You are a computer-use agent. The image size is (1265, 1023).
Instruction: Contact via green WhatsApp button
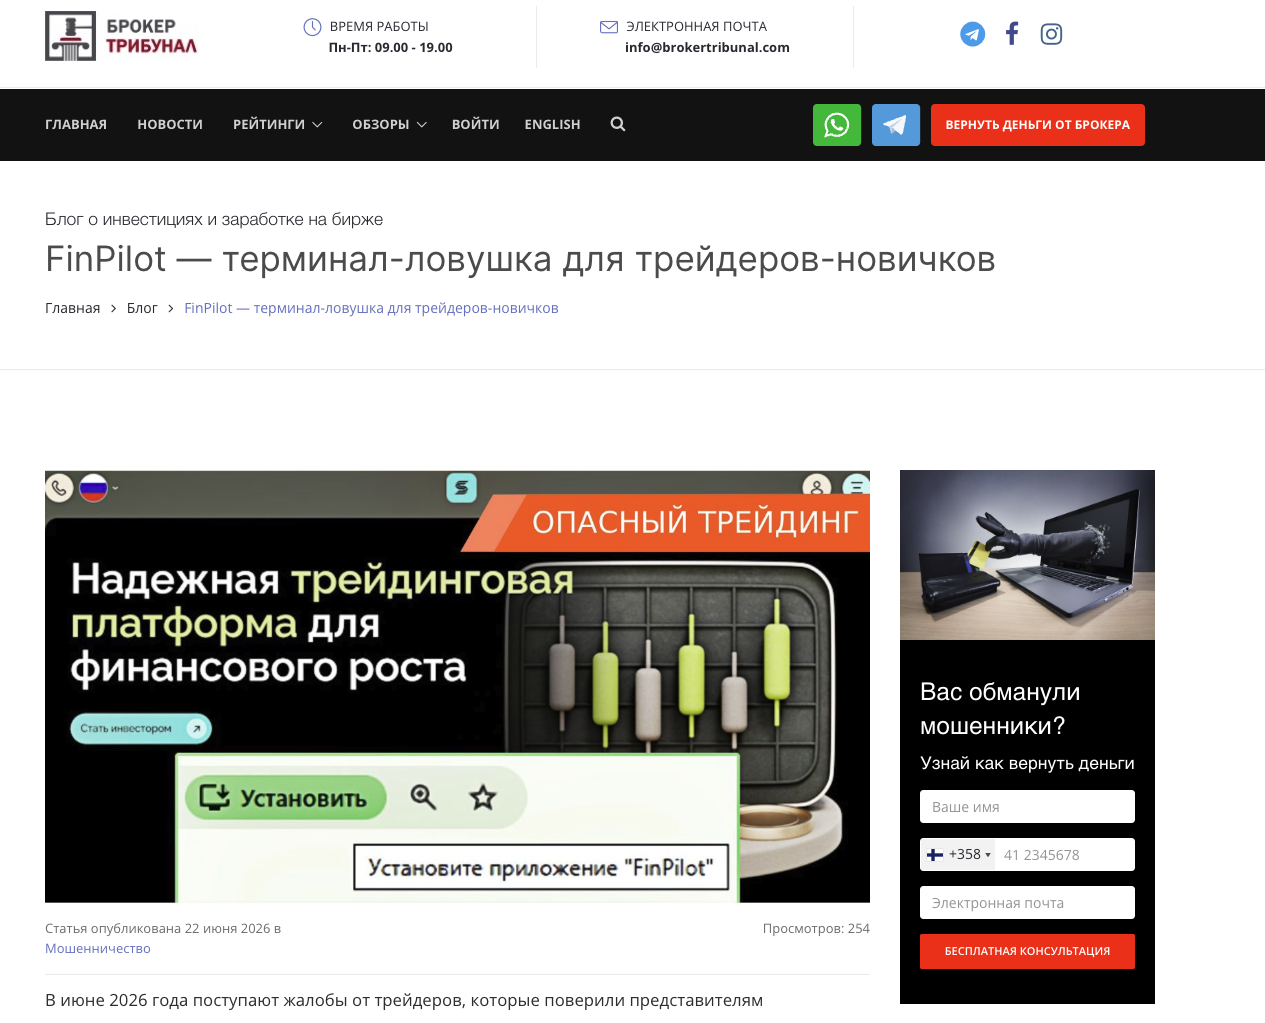(x=837, y=125)
